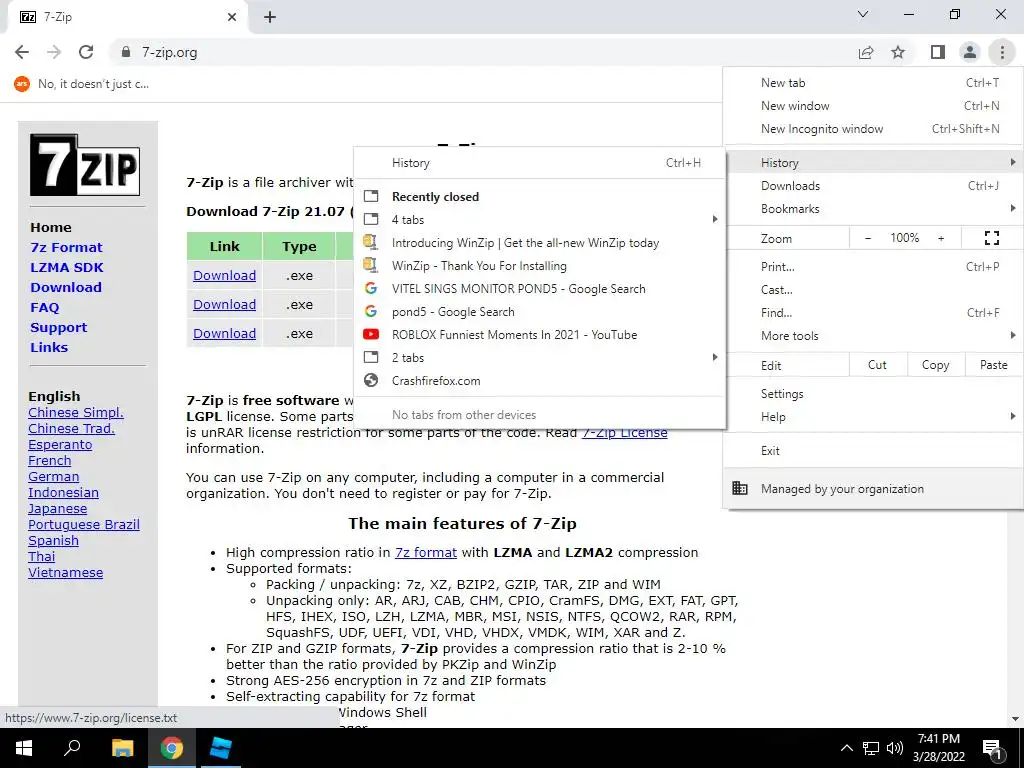Reopen VITEL SINGS MONITOR POND5 Google Search
Viewport: 1024px width, 768px height.
point(539,289)
